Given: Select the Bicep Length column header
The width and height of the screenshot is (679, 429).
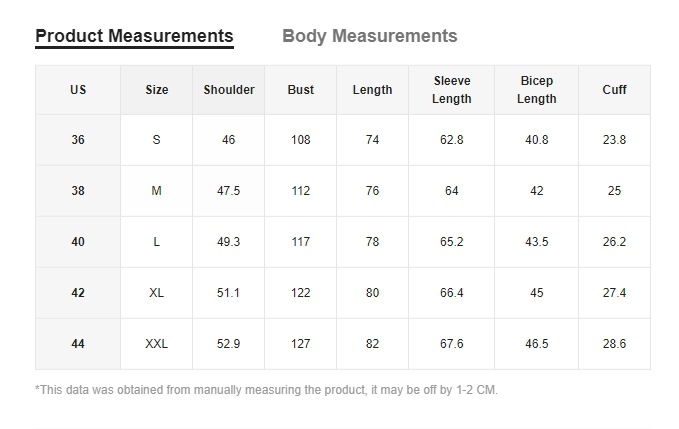Looking at the screenshot, I should point(537,90).
